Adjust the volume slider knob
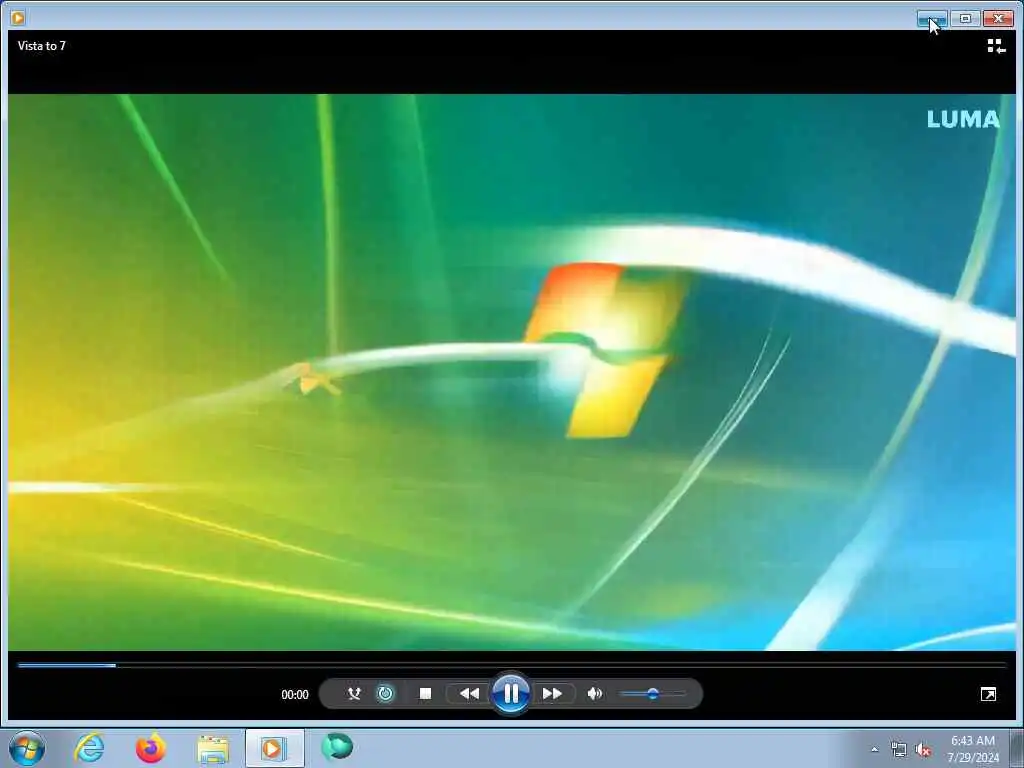 [652, 694]
